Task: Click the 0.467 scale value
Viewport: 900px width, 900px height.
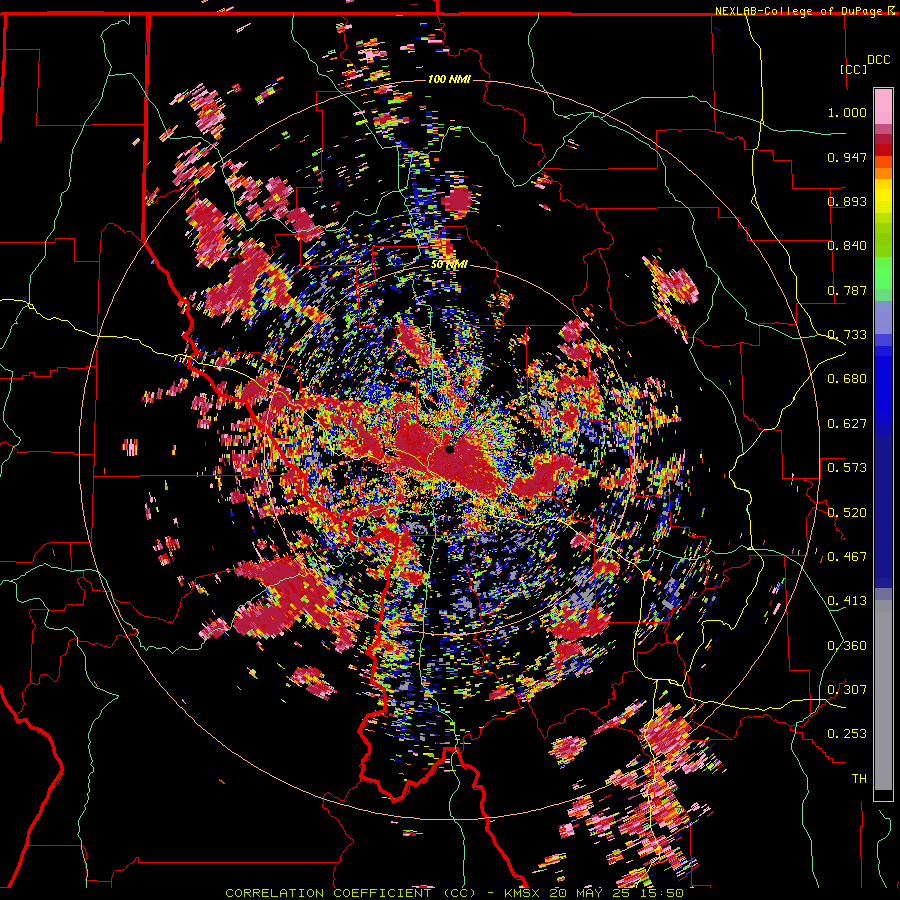Action: [x=847, y=557]
